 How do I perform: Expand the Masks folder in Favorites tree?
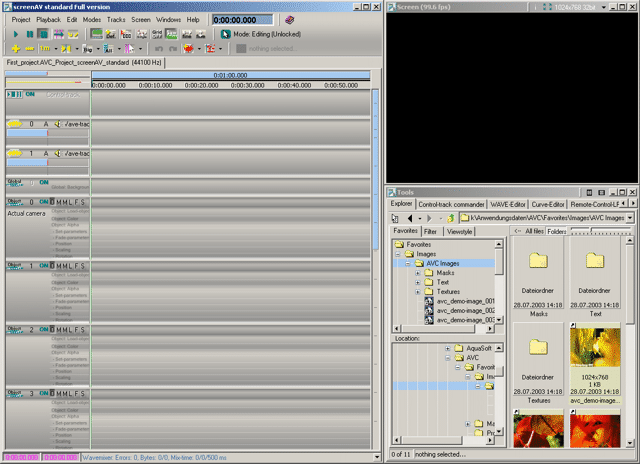[x=418, y=273]
